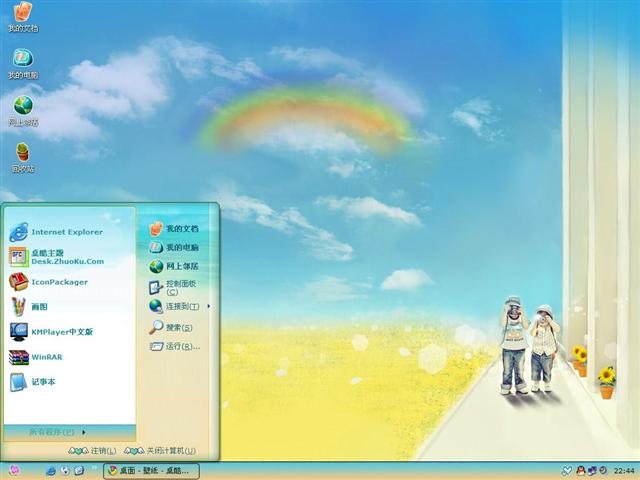Expand the 连接到(T) submenu
The height and width of the screenshot is (480, 640).
point(180,306)
